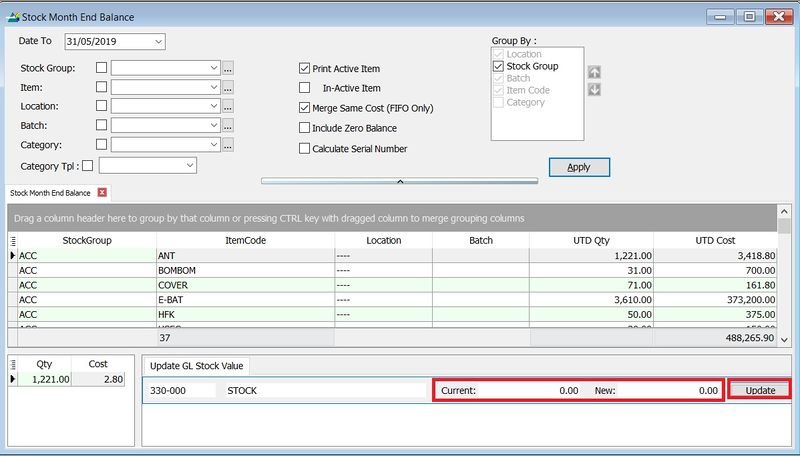The width and height of the screenshot is (800, 456).
Task: Enable Calculate Serial Number checkbox
Action: pyautogui.click(x=305, y=148)
